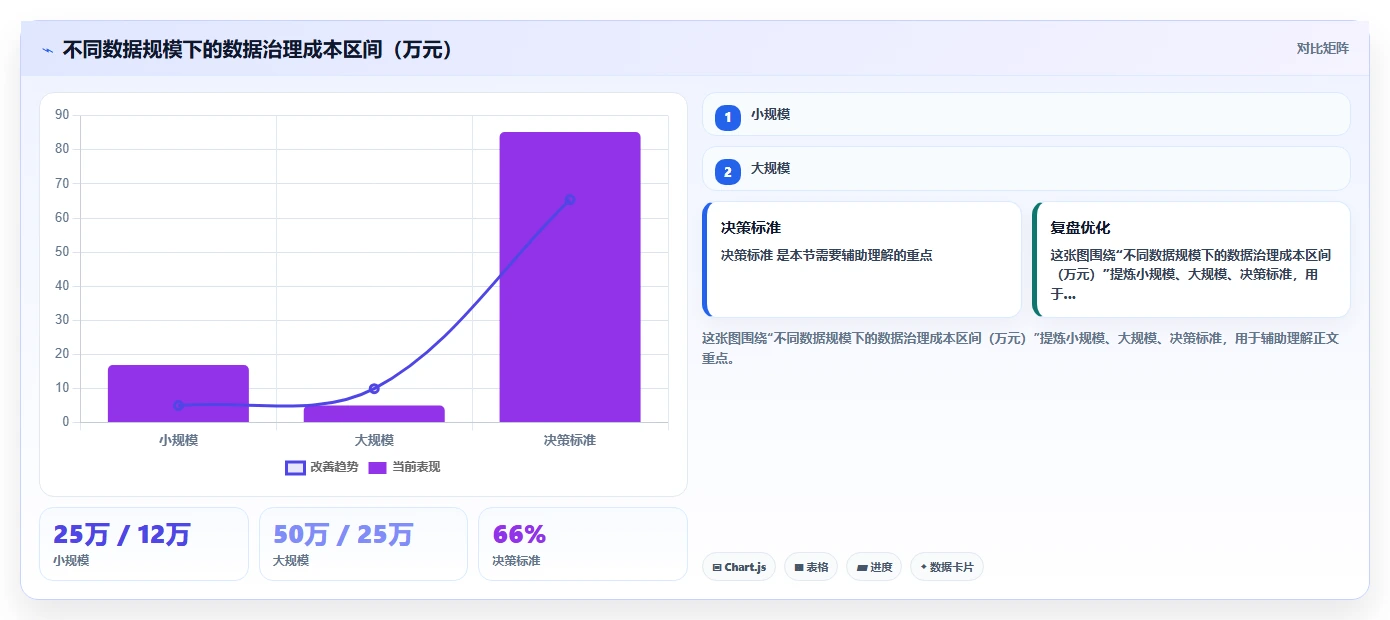
Task: Select the 66% stat card
Action: [x=583, y=544]
